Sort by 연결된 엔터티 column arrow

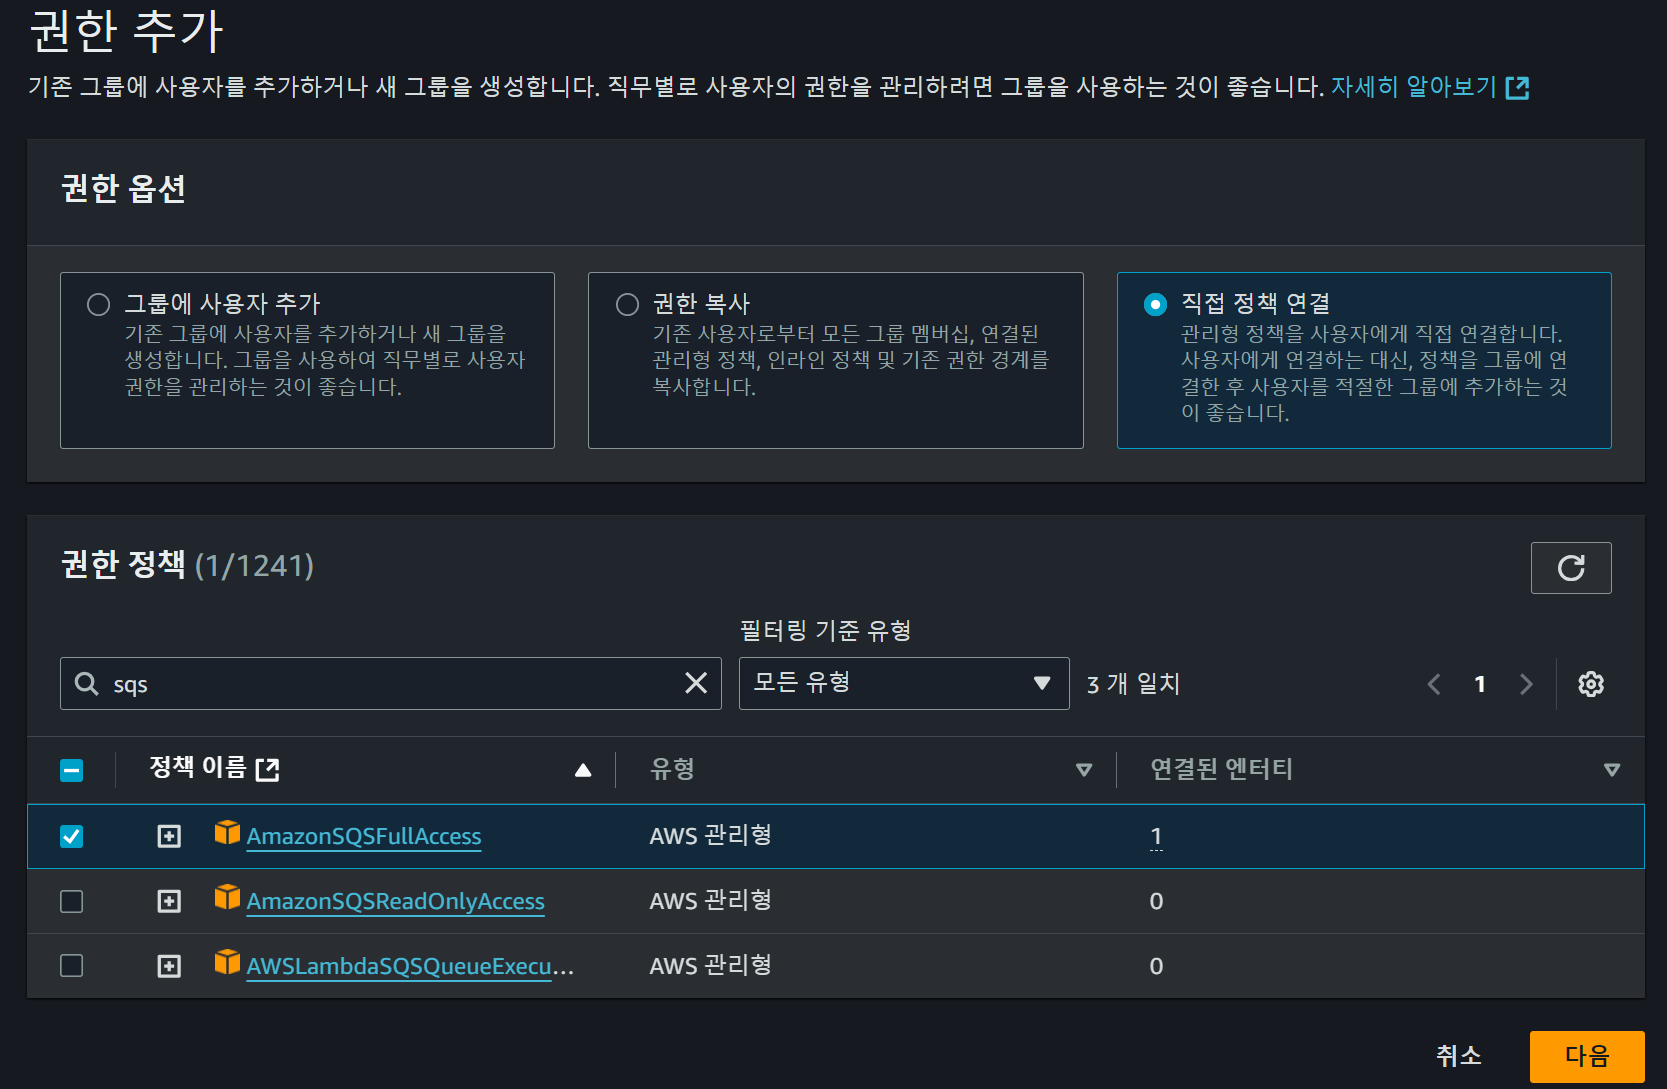click(1612, 770)
